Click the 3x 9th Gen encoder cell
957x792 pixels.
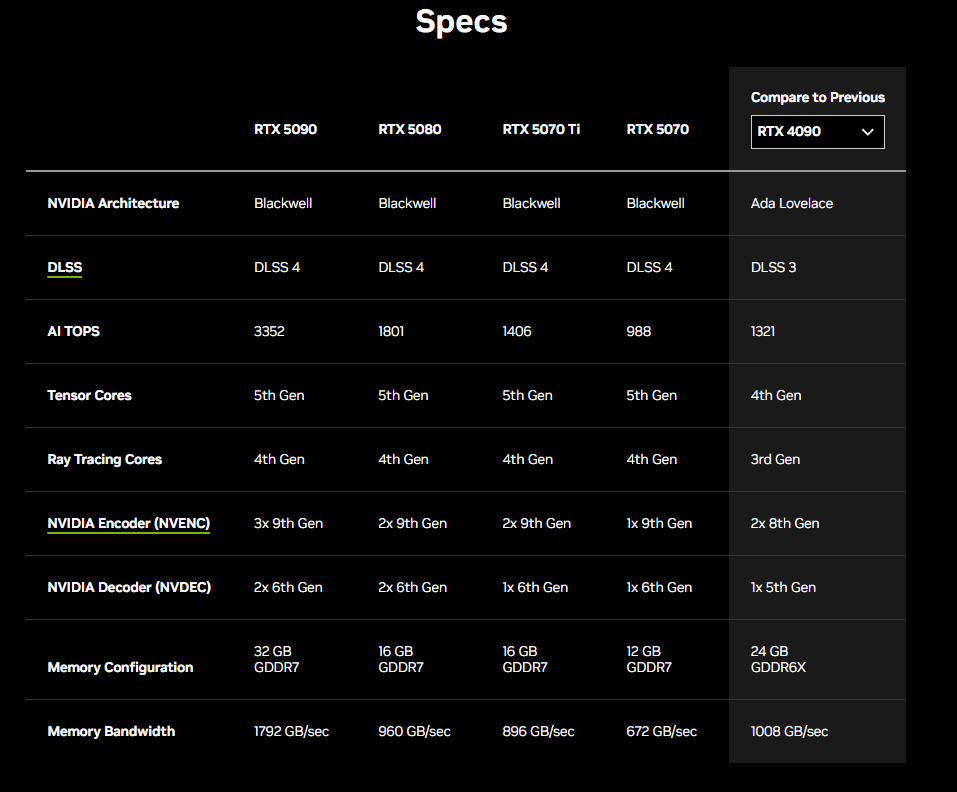tap(288, 524)
